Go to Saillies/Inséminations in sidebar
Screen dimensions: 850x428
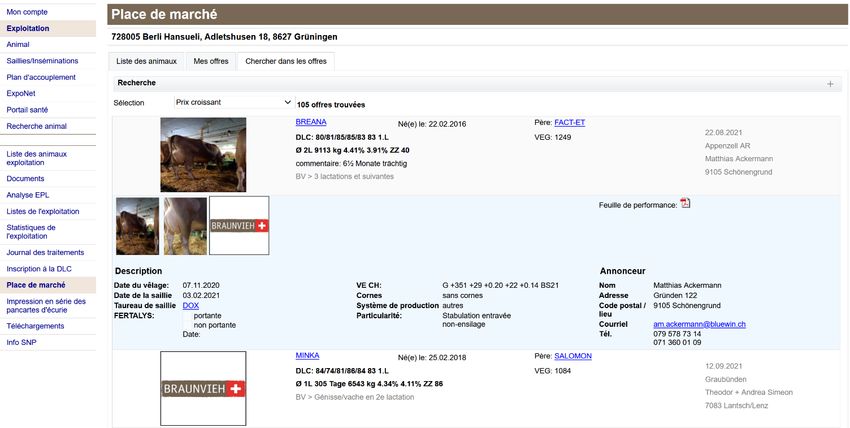[43, 61]
